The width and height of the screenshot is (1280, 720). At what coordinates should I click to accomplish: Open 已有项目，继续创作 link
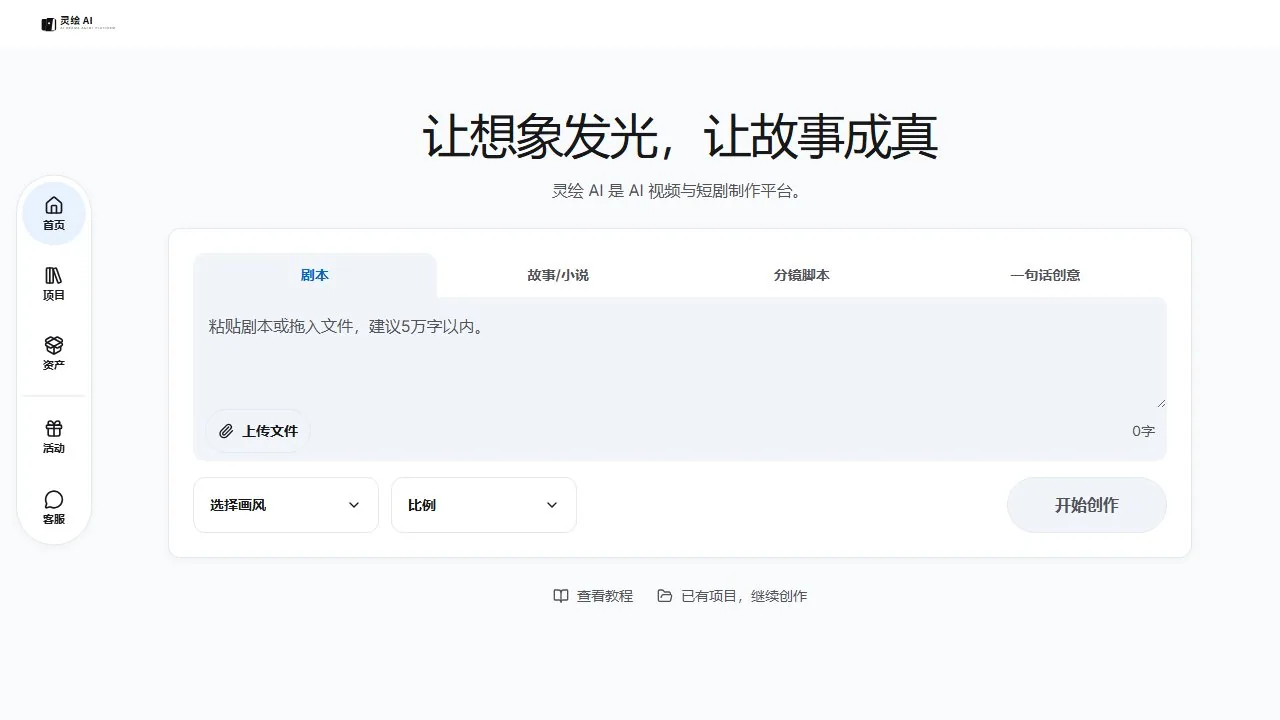[732, 596]
